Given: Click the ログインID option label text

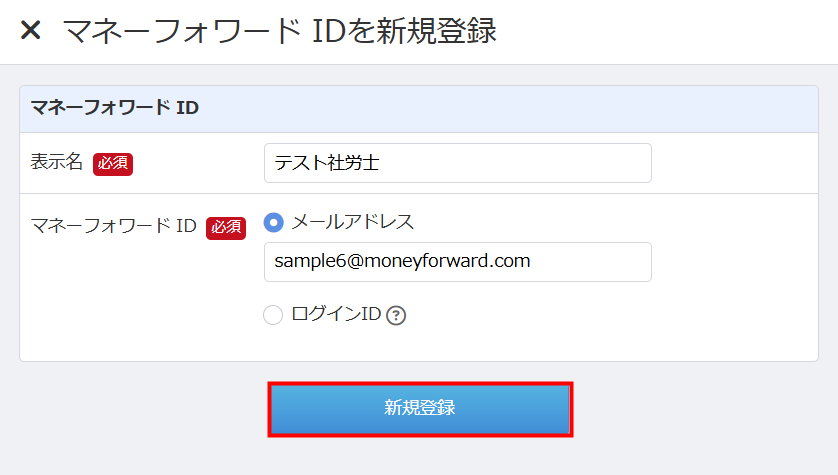Looking at the screenshot, I should point(336,315).
